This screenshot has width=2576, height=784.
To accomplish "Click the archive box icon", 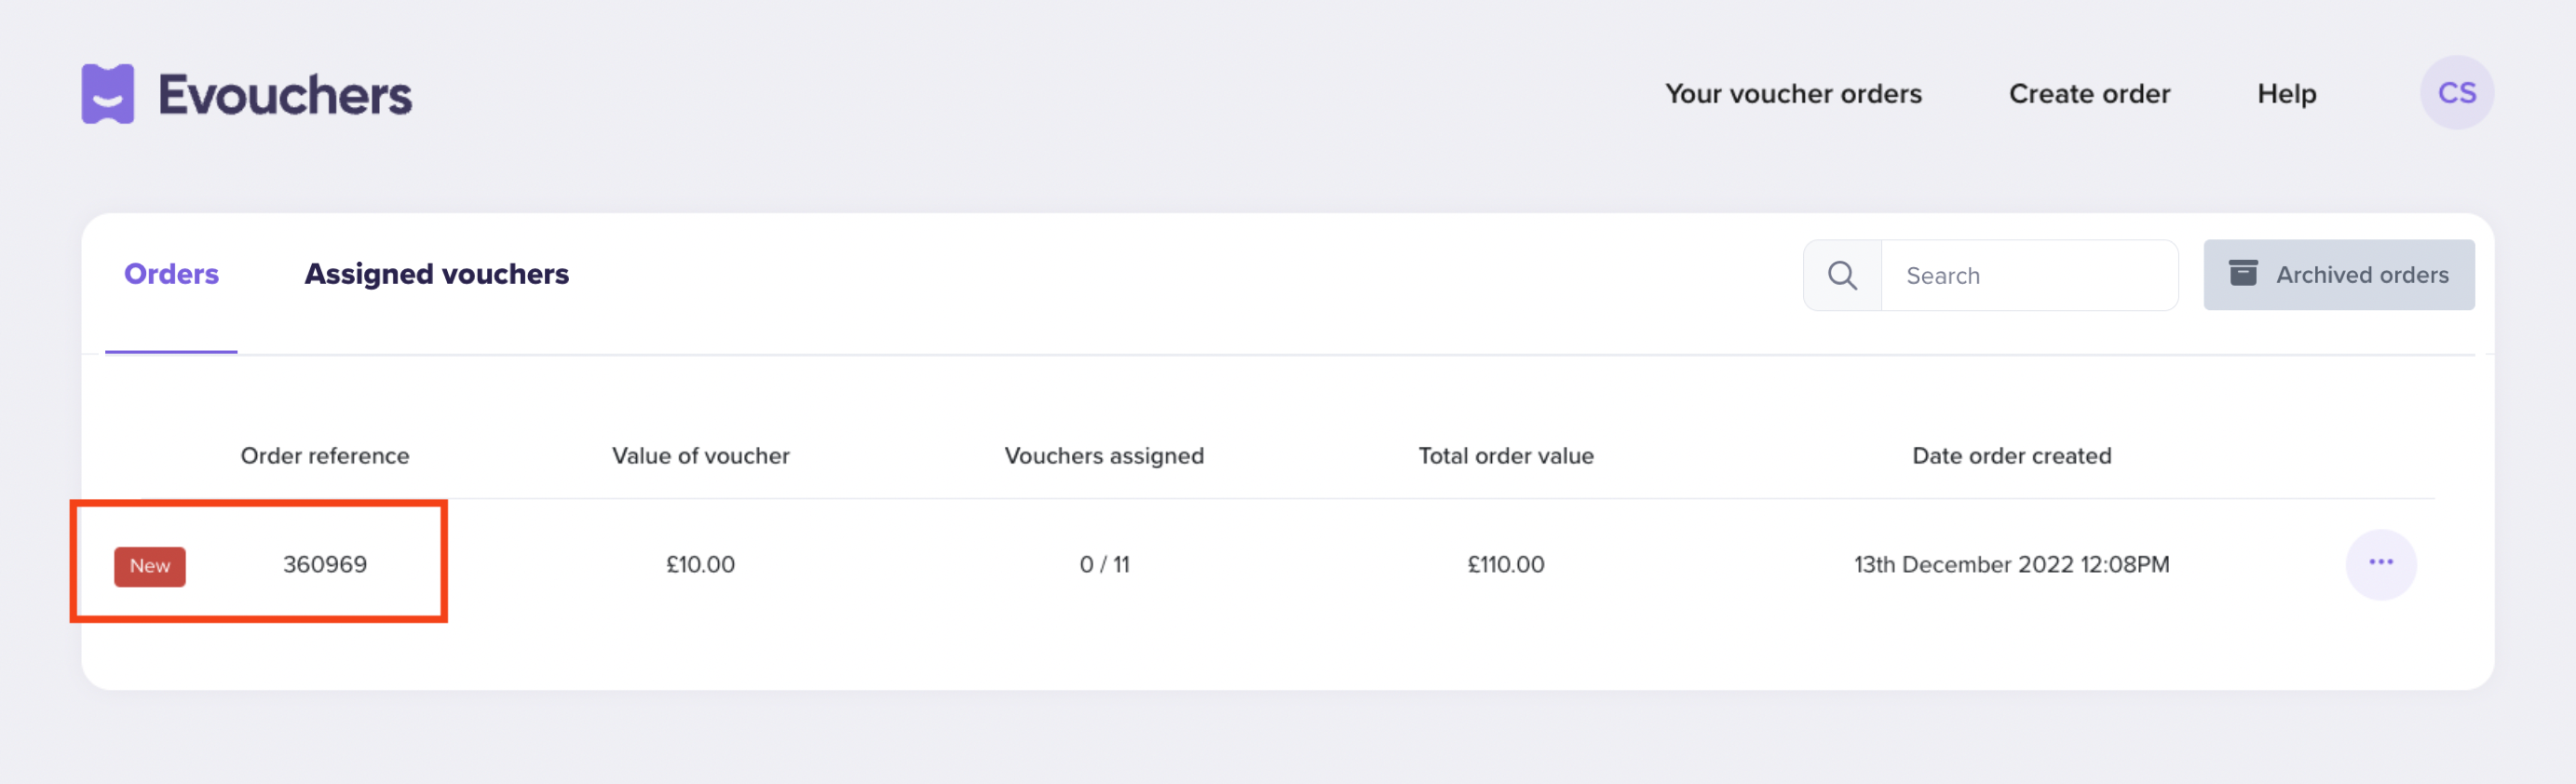I will coord(2243,273).
